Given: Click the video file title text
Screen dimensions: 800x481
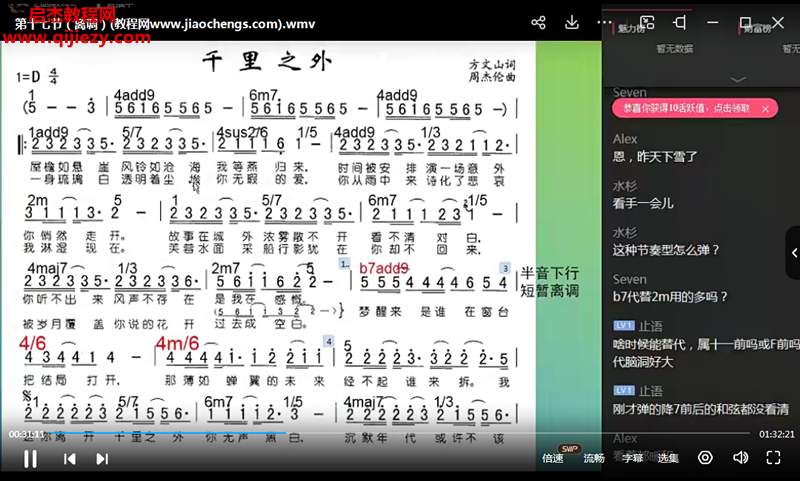Looking at the screenshot, I should (x=164, y=23).
